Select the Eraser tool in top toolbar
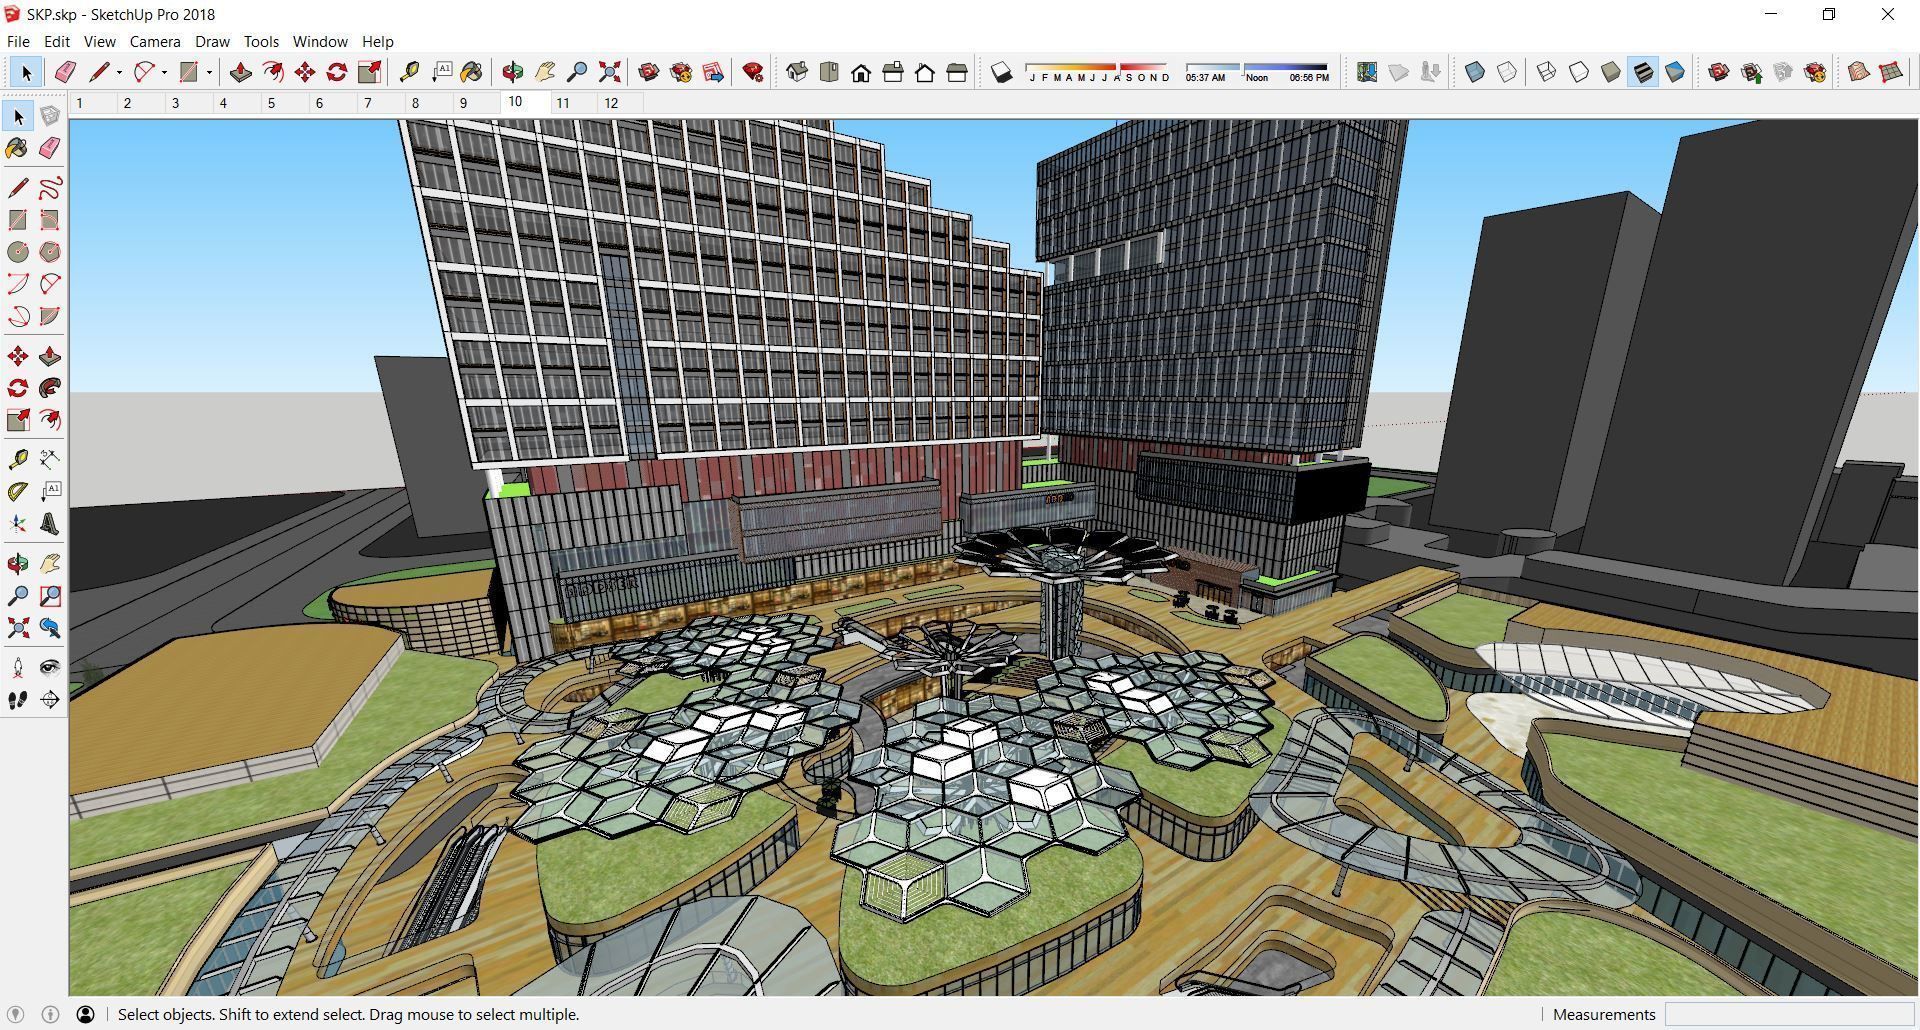 click(66, 72)
